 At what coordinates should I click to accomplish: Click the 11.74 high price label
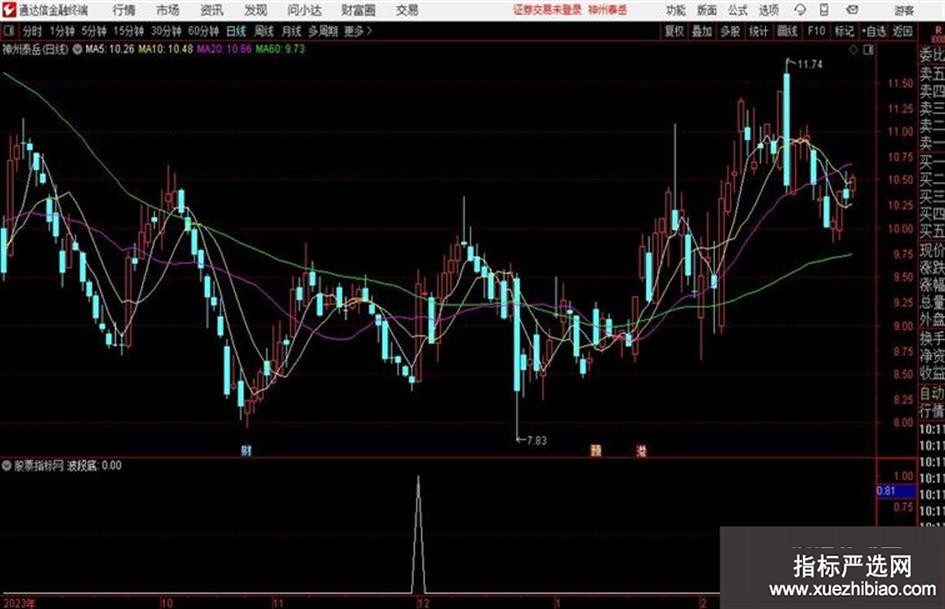coord(809,64)
